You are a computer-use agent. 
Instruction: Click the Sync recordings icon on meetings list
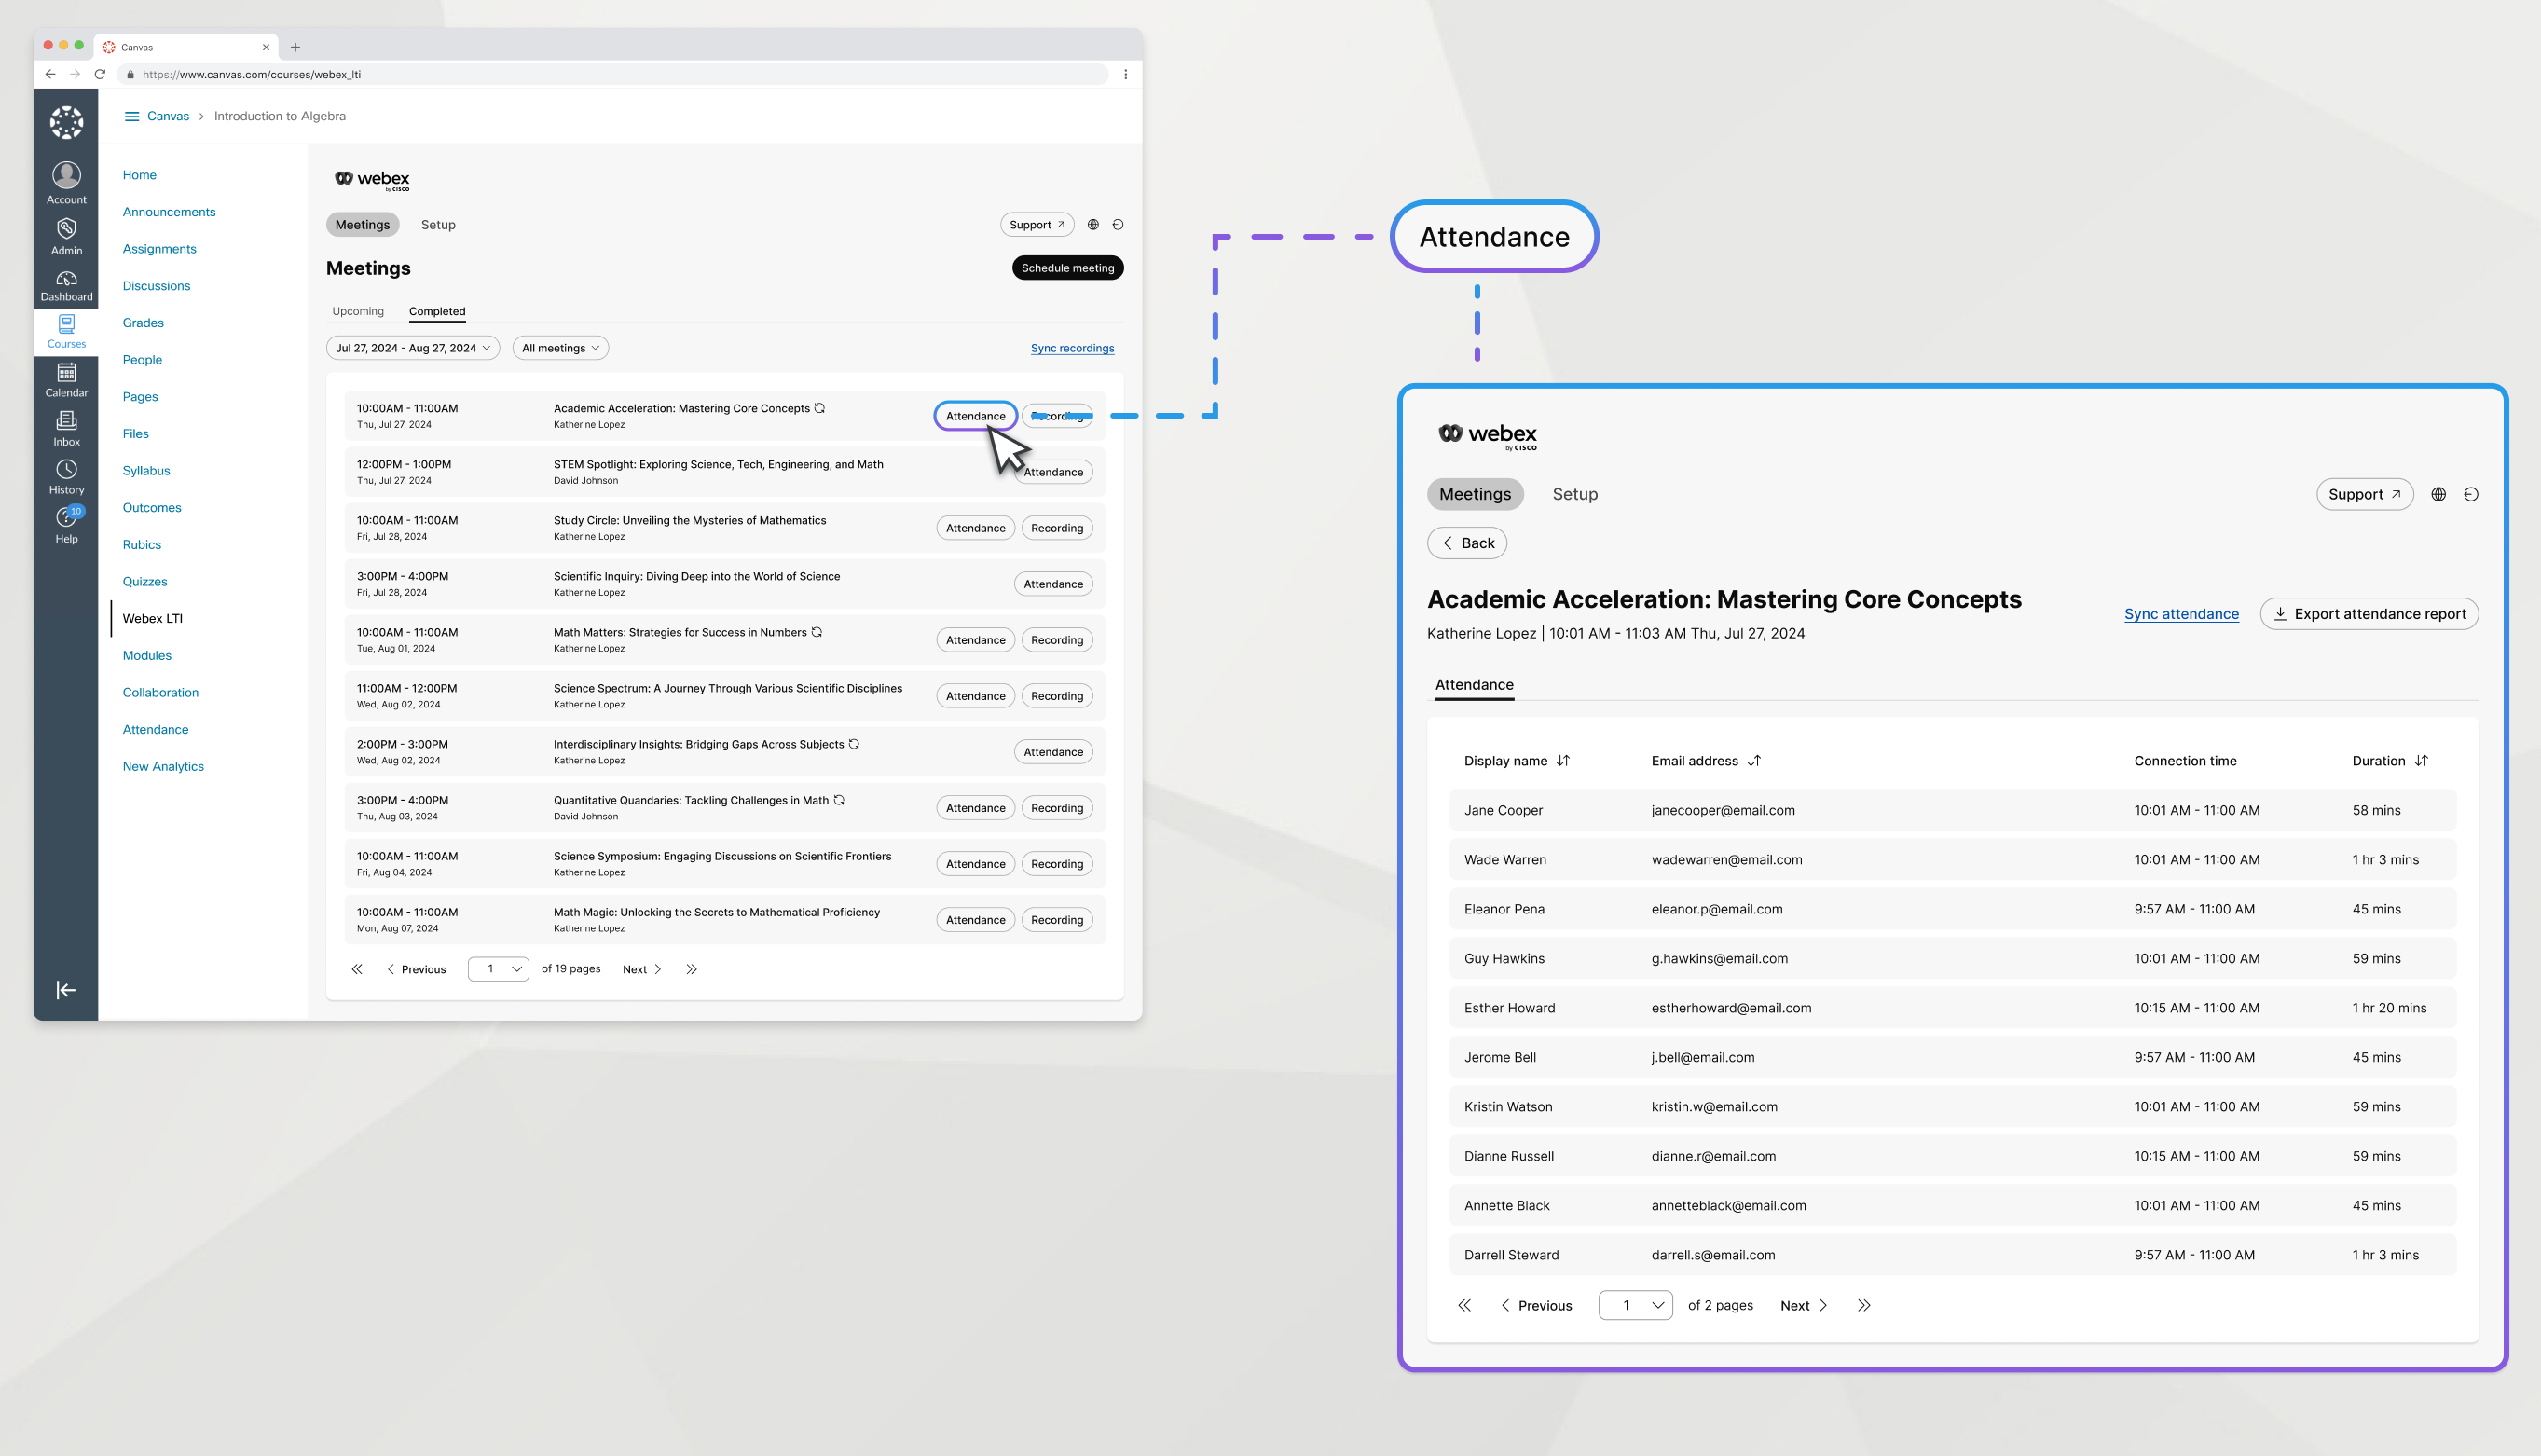coord(1072,348)
